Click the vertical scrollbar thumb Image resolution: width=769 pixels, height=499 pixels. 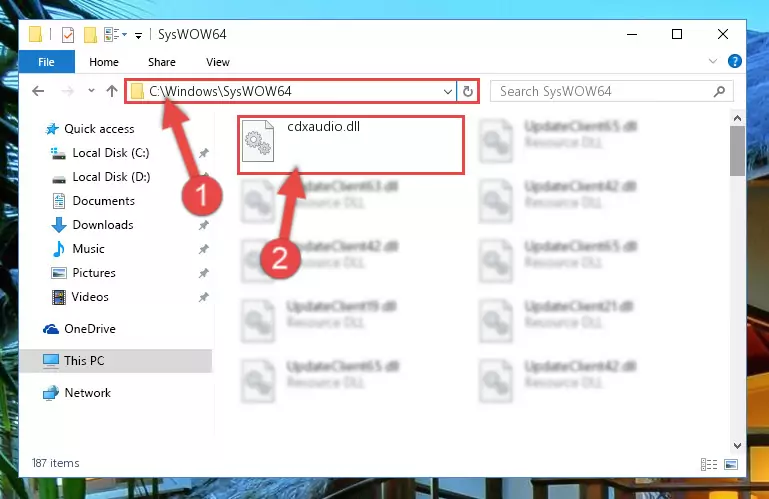pos(737,151)
